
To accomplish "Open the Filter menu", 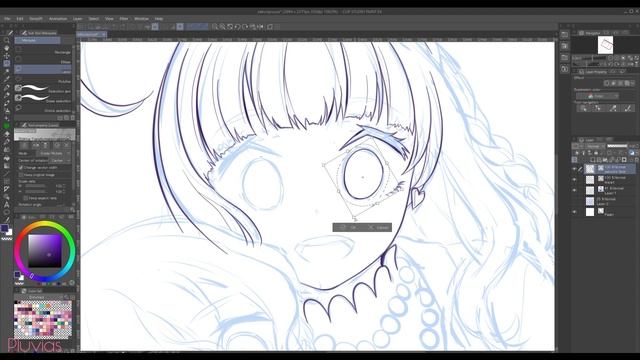I will [124, 19].
